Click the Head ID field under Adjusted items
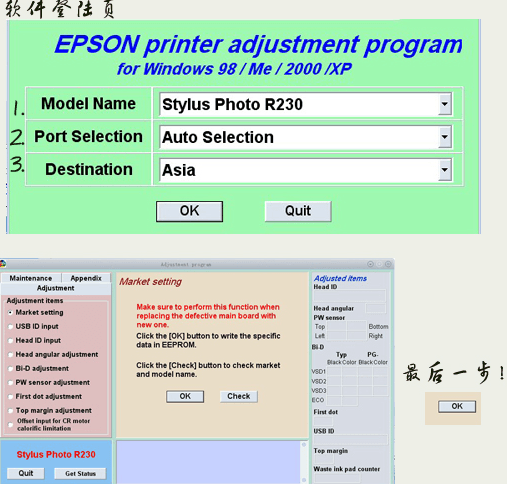The image size is (507, 484). tap(349, 296)
